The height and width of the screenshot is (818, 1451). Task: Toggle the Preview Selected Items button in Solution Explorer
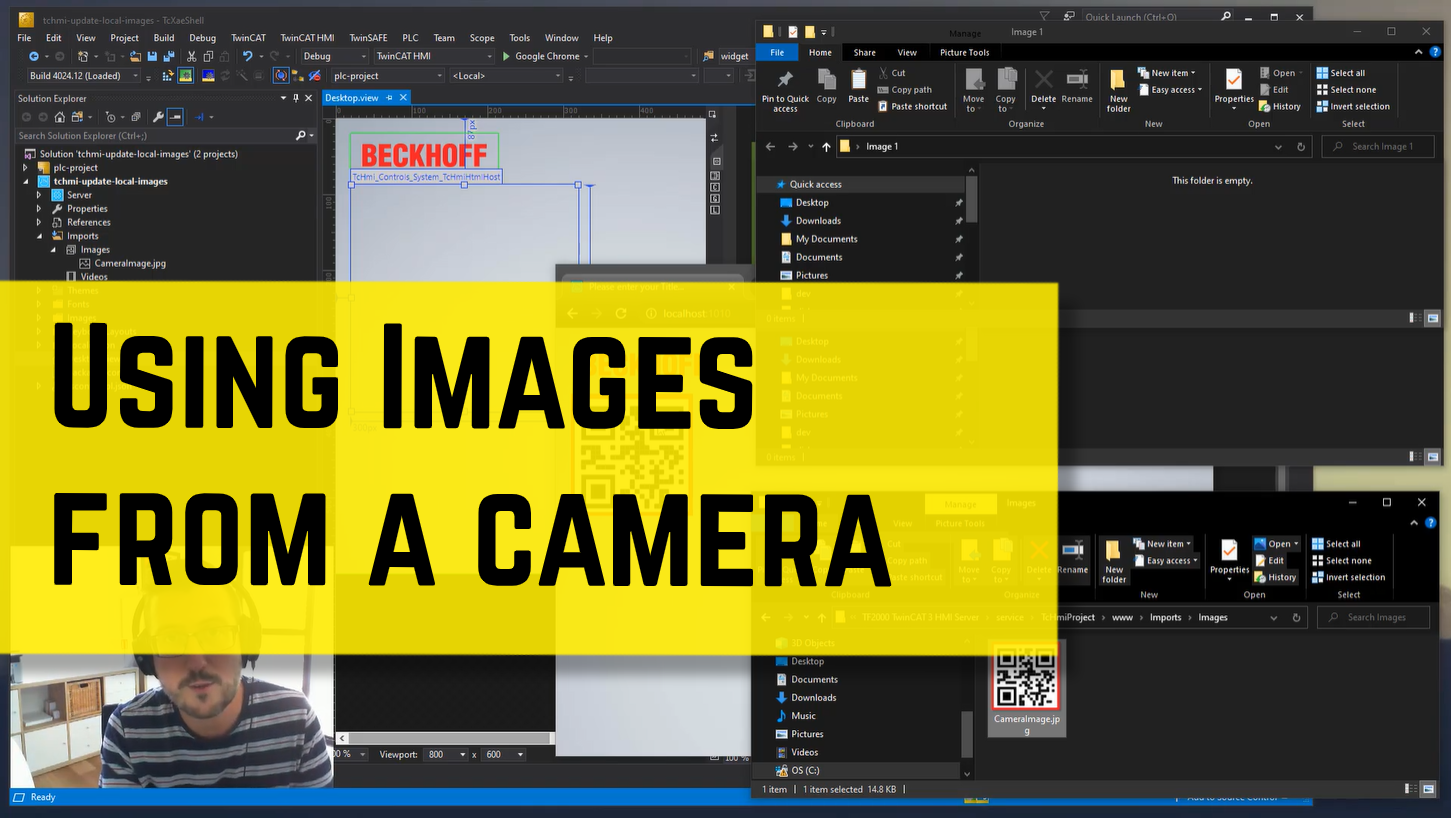pos(175,117)
